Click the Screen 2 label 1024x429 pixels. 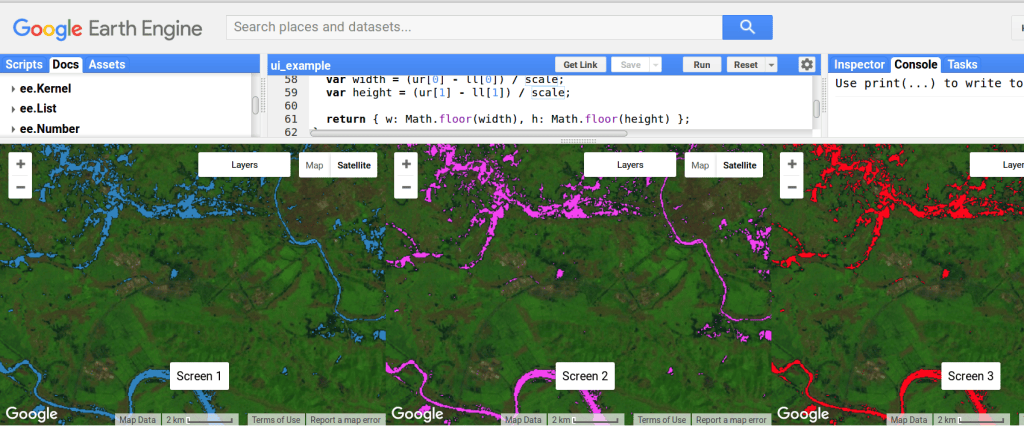pyautogui.click(x=585, y=375)
